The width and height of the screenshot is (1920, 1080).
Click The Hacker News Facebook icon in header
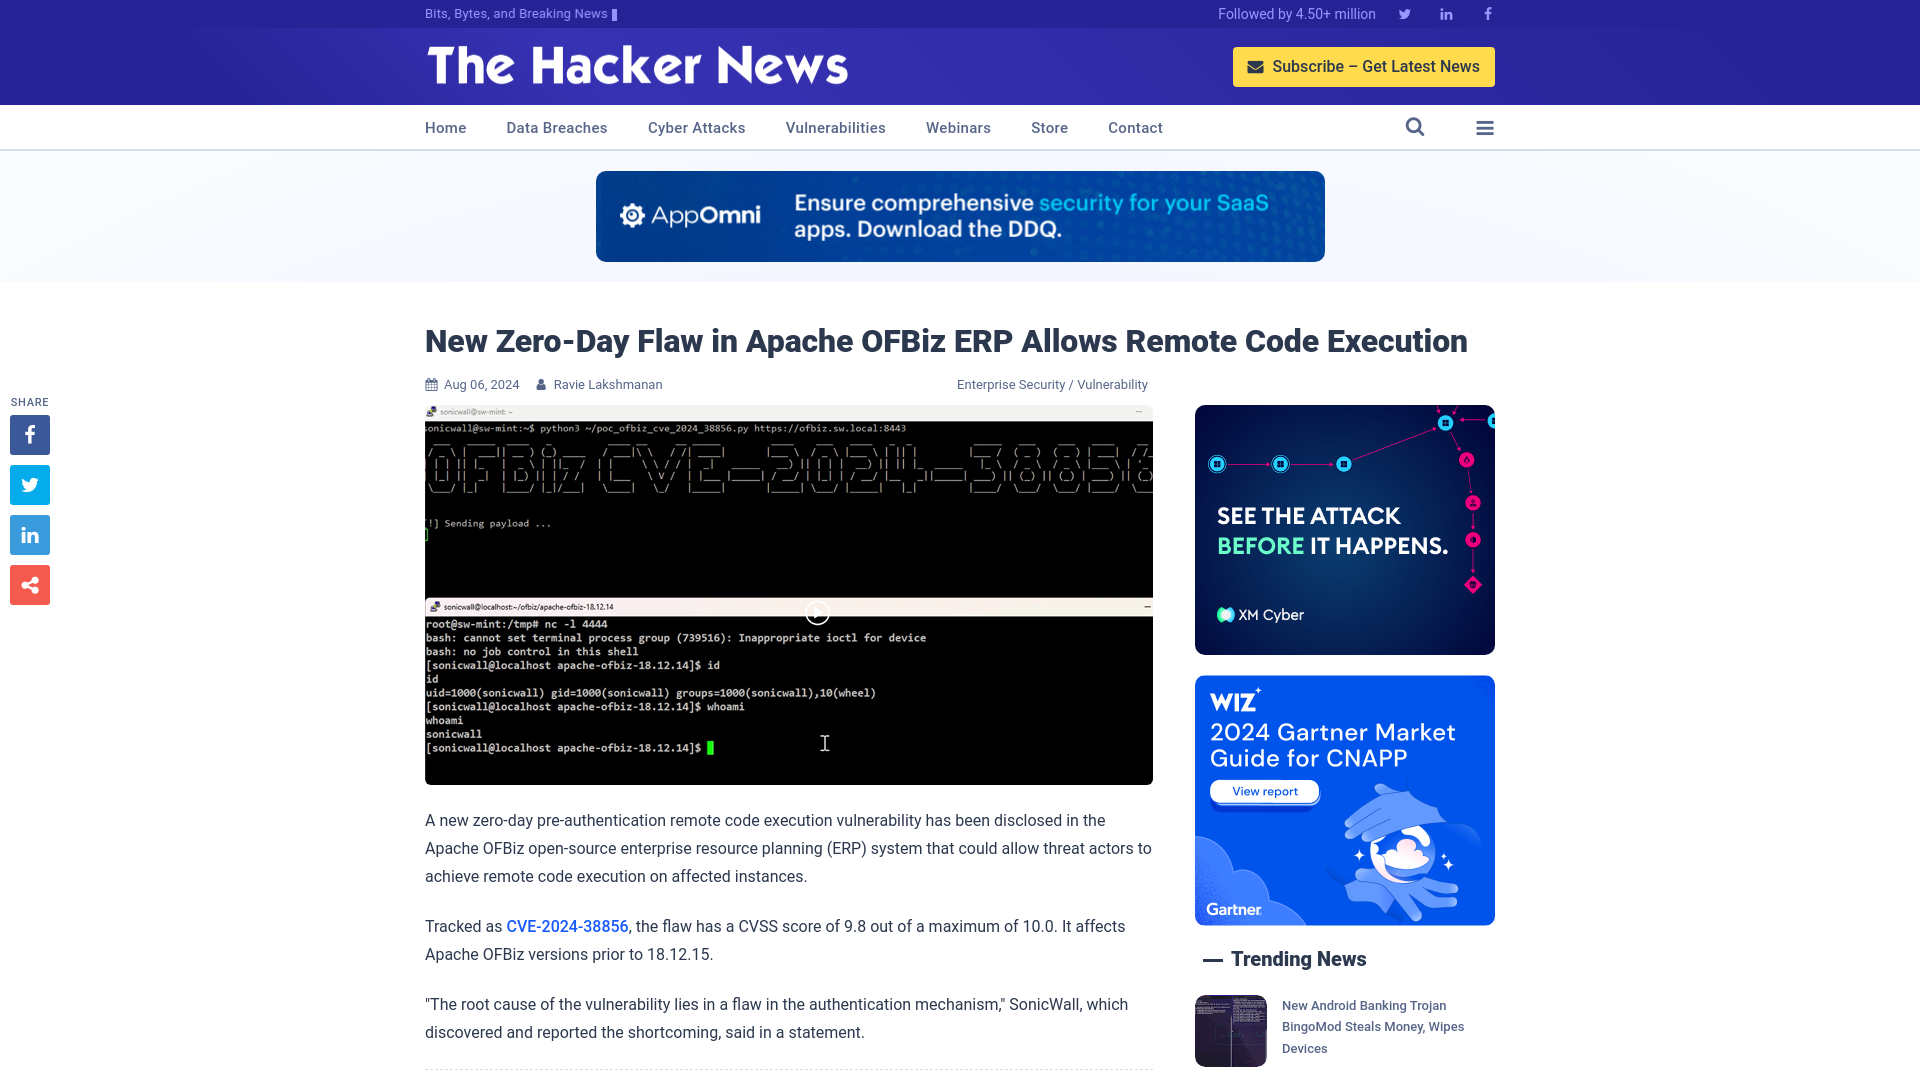(1487, 13)
